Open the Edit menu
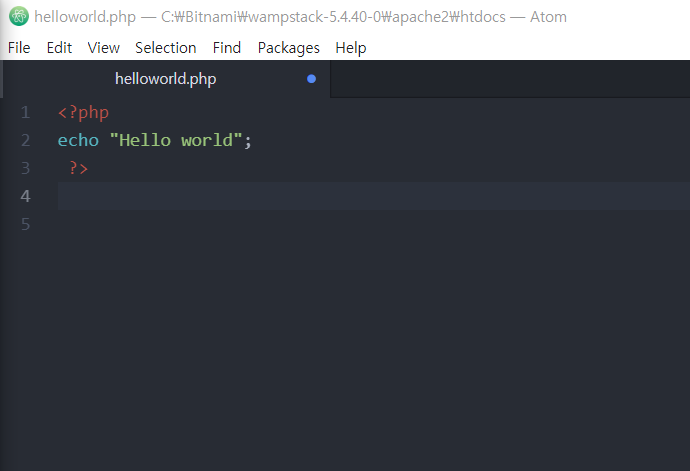Image resolution: width=690 pixels, height=471 pixels. click(x=59, y=48)
